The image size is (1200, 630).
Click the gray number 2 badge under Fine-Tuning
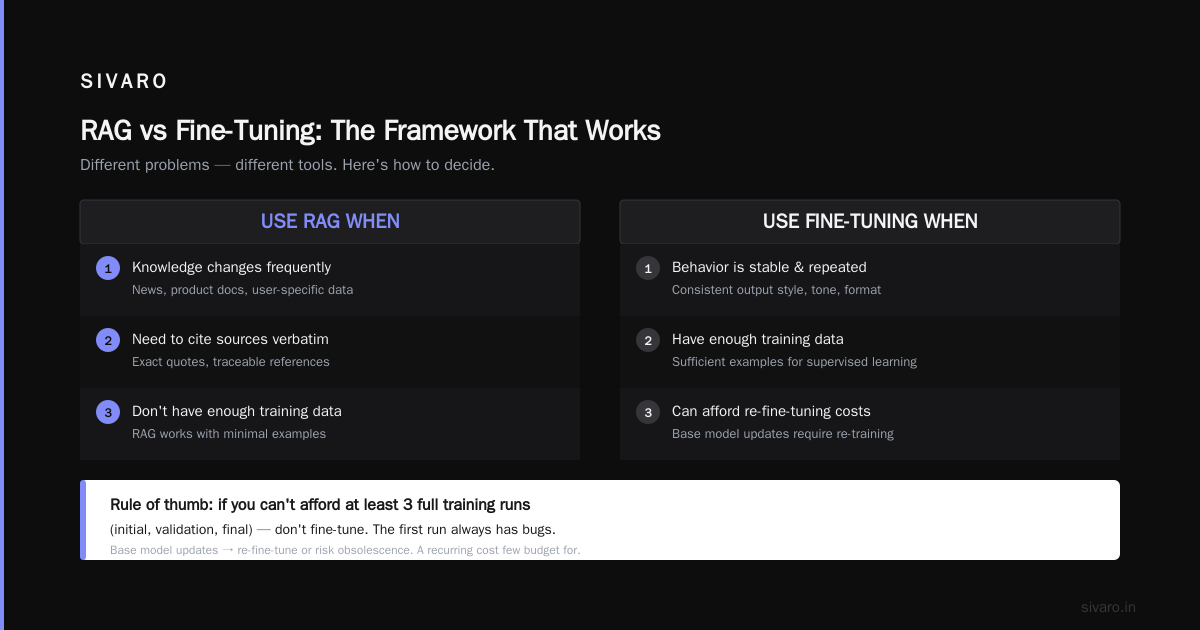pos(648,340)
